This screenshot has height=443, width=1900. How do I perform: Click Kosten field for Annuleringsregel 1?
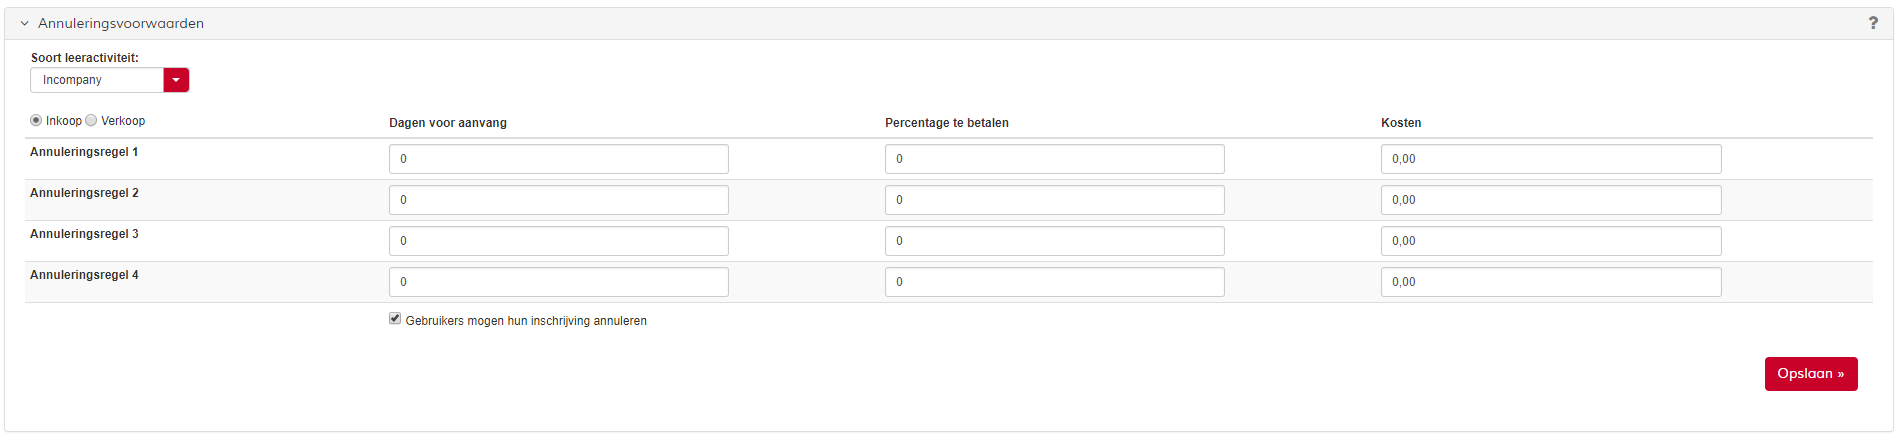point(1550,159)
